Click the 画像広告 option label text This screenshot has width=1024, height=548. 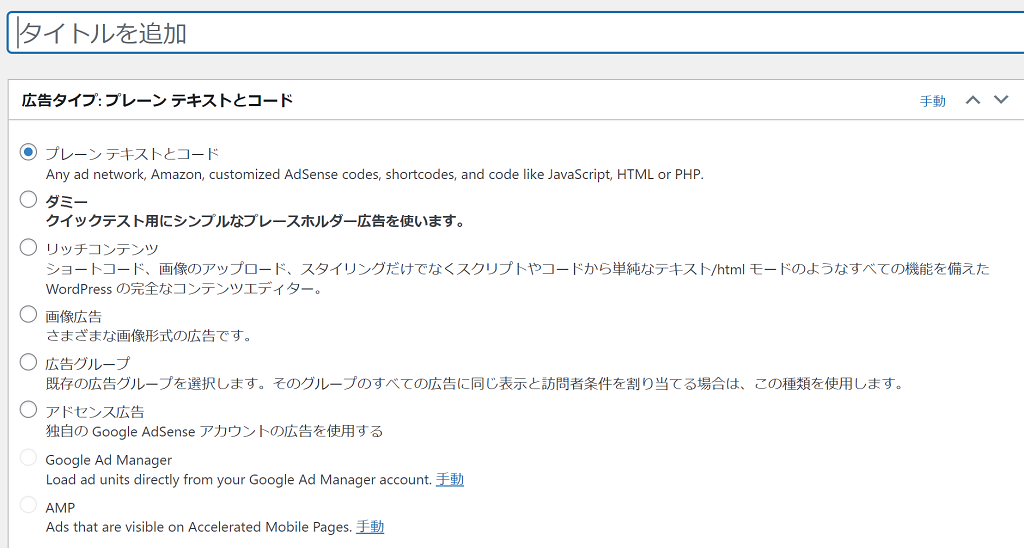coord(74,316)
